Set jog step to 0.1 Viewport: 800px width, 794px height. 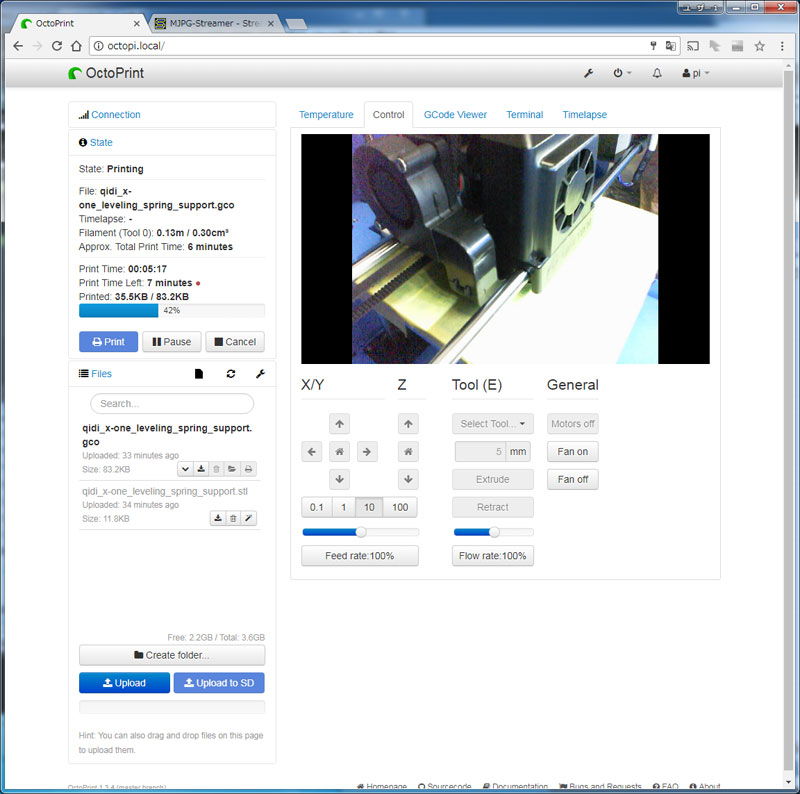(316, 507)
